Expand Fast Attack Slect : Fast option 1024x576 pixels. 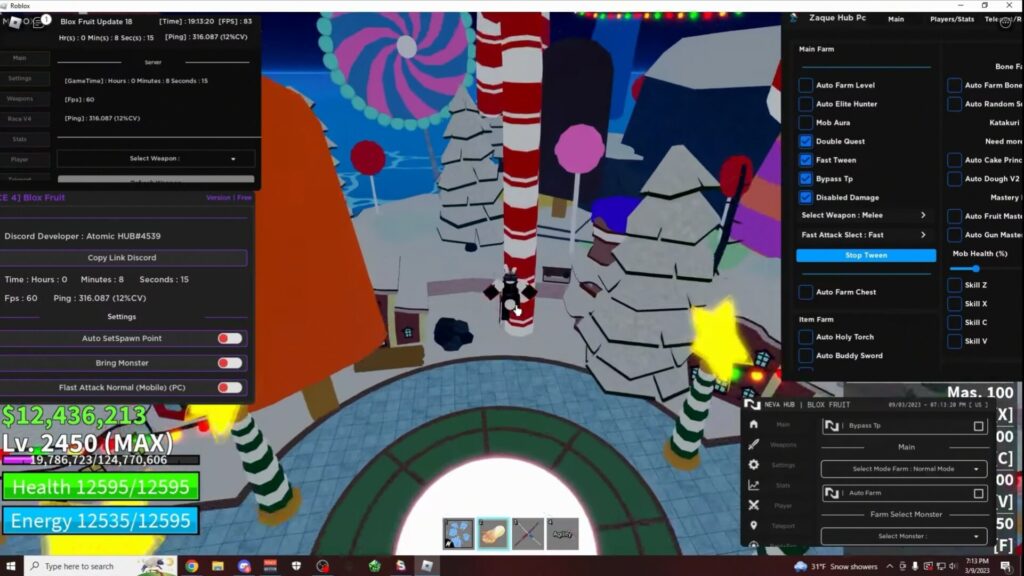tap(865, 234)
